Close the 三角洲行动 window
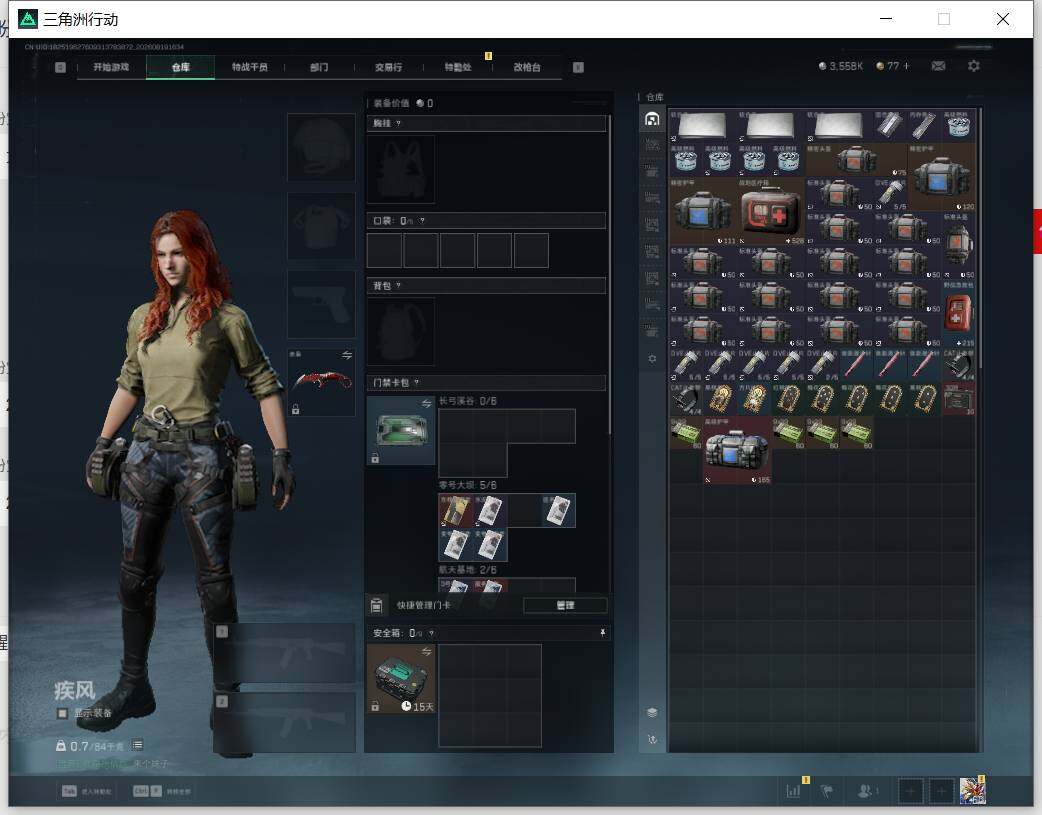Image resolution: width=1042 pixels, height=815 pixels. (1003, 19)
